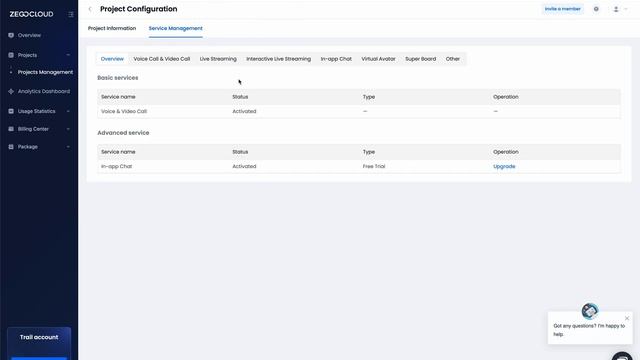Expand the Billing Center chevron
Image resolution: width=640 pixels, height=360 pixels.
tap(68, 129)
